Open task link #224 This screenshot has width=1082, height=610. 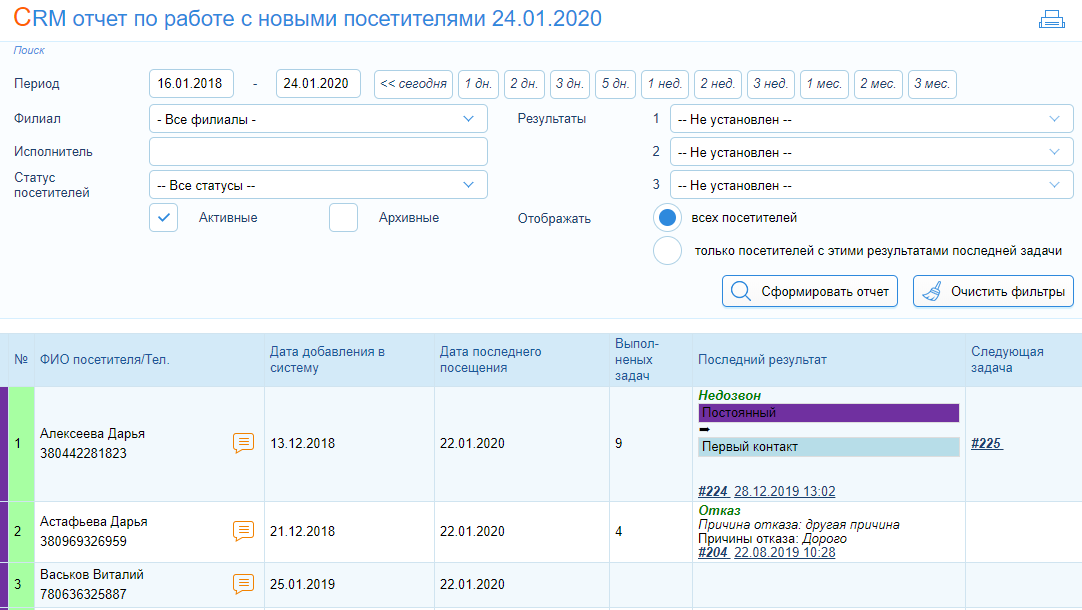tap(714, 491)
